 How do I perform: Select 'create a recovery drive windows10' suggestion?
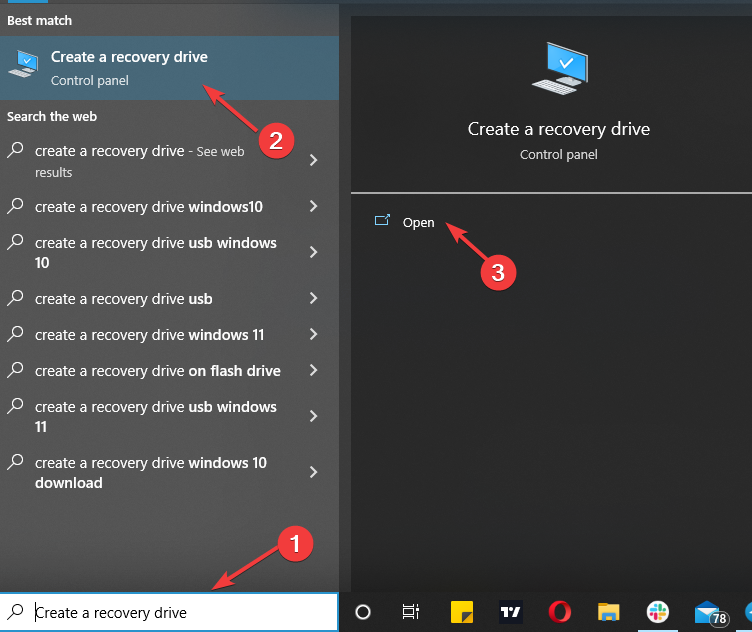149,207
